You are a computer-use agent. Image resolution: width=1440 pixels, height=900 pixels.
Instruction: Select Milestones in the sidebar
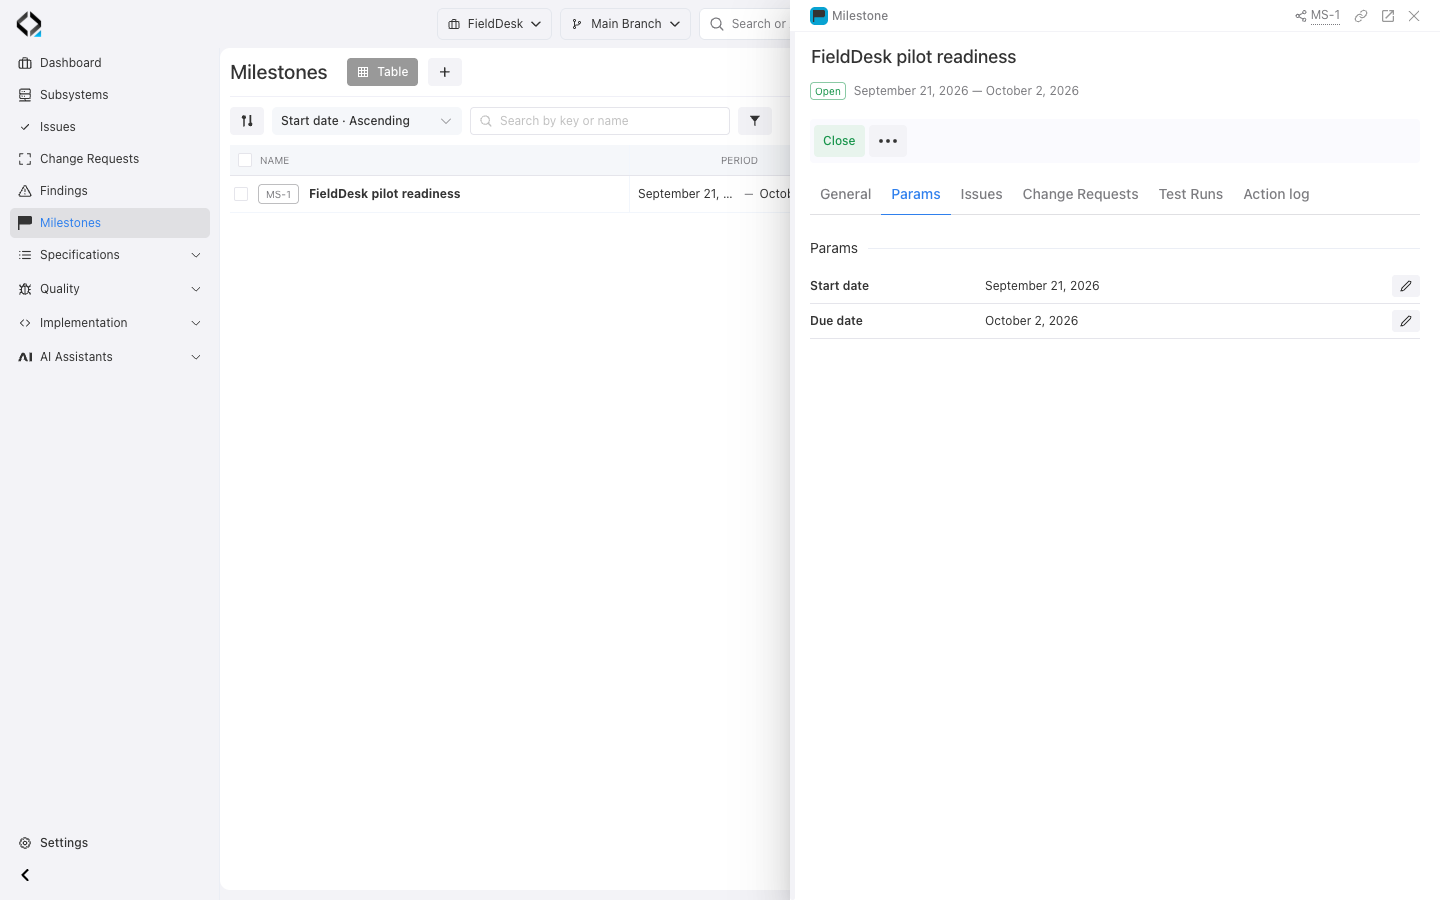(110, 223)
